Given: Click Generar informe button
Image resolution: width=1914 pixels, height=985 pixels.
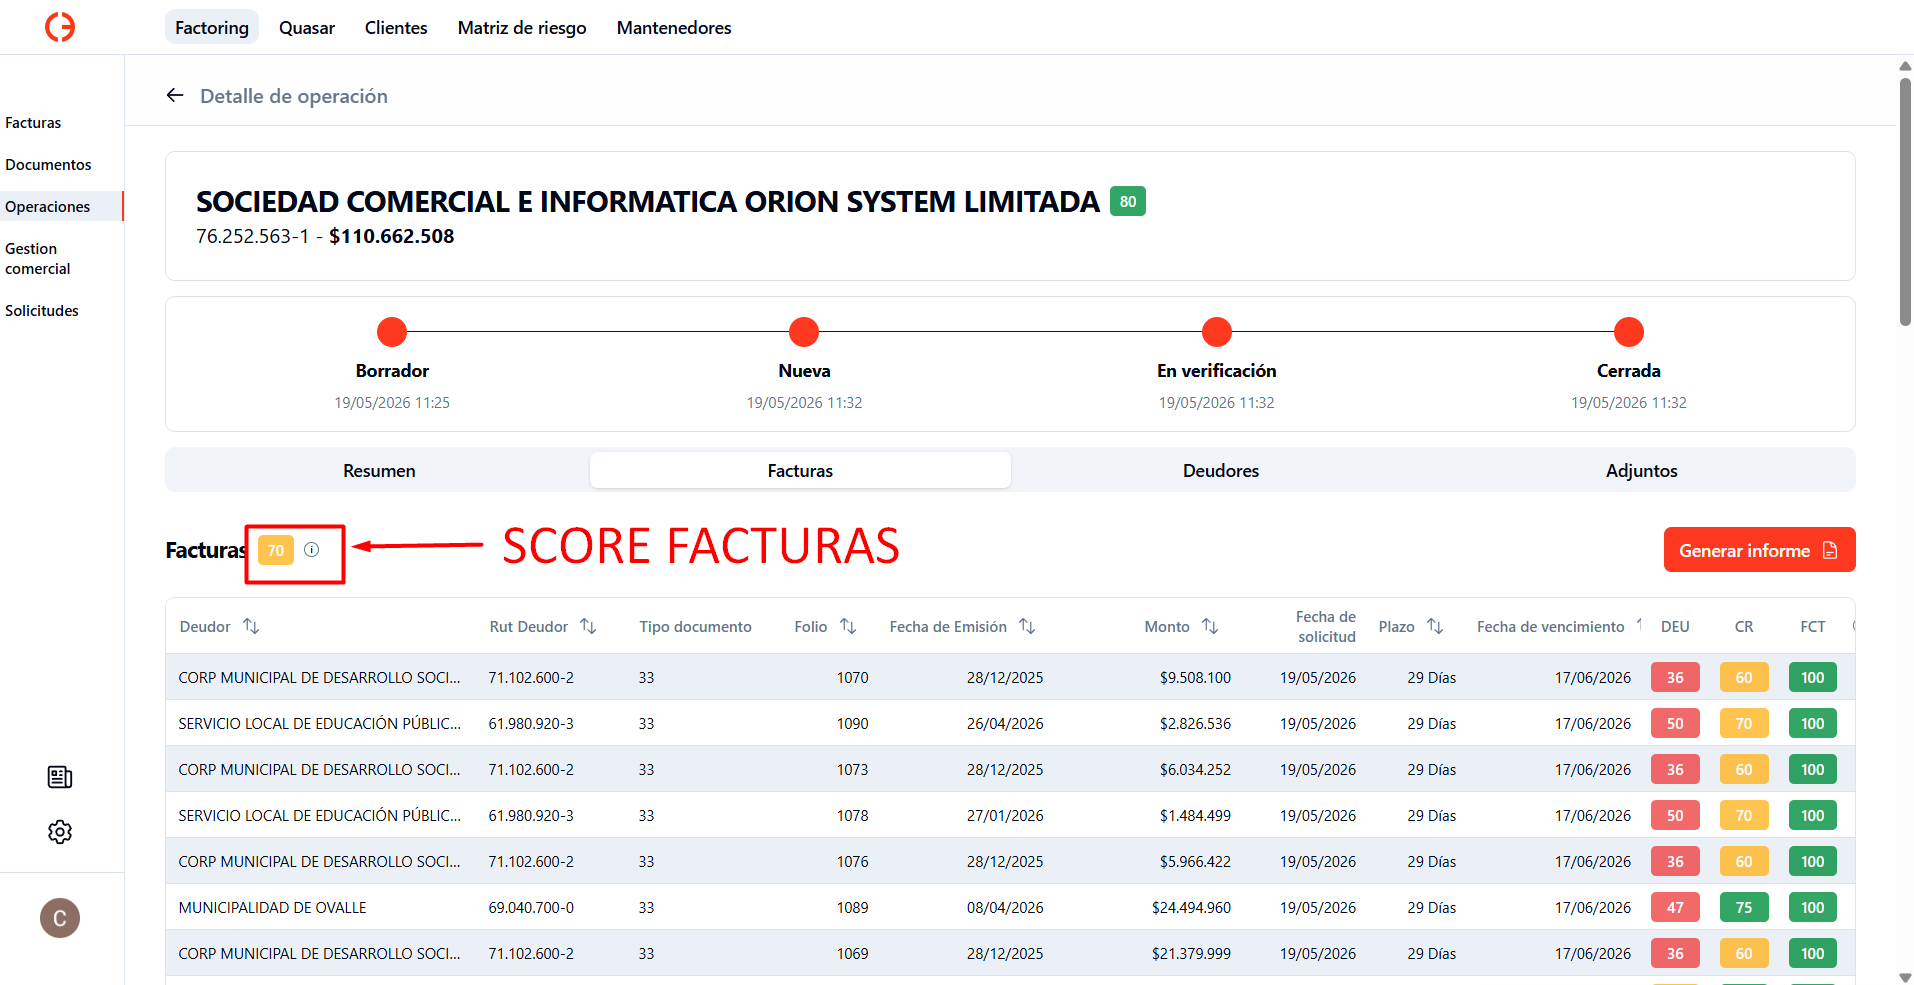Looking at the screenshot, I should (x=1759, y=550).
